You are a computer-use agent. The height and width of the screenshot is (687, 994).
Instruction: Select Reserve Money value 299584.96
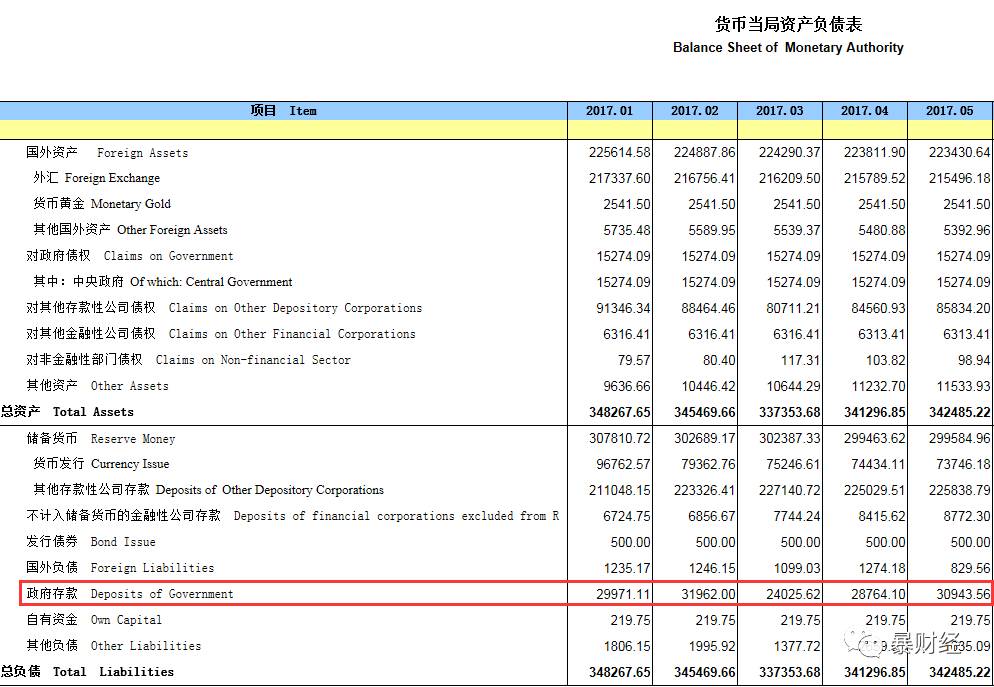click(959, 439)
